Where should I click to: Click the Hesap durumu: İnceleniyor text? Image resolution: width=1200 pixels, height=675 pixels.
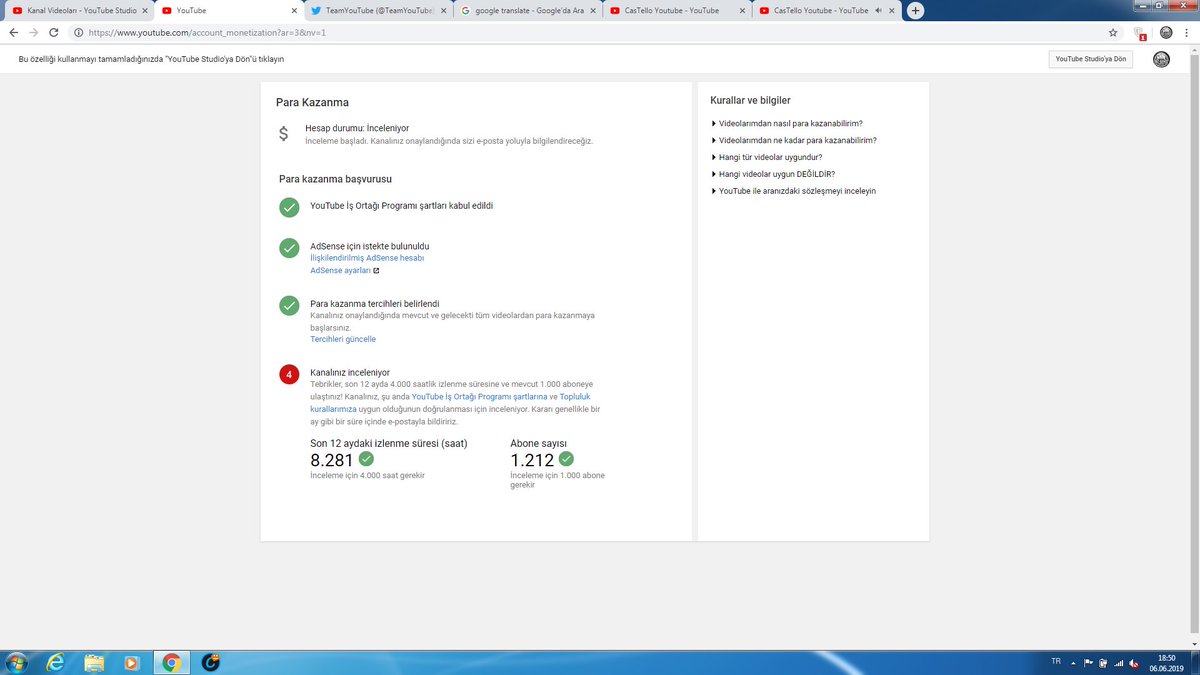[357, 128]
